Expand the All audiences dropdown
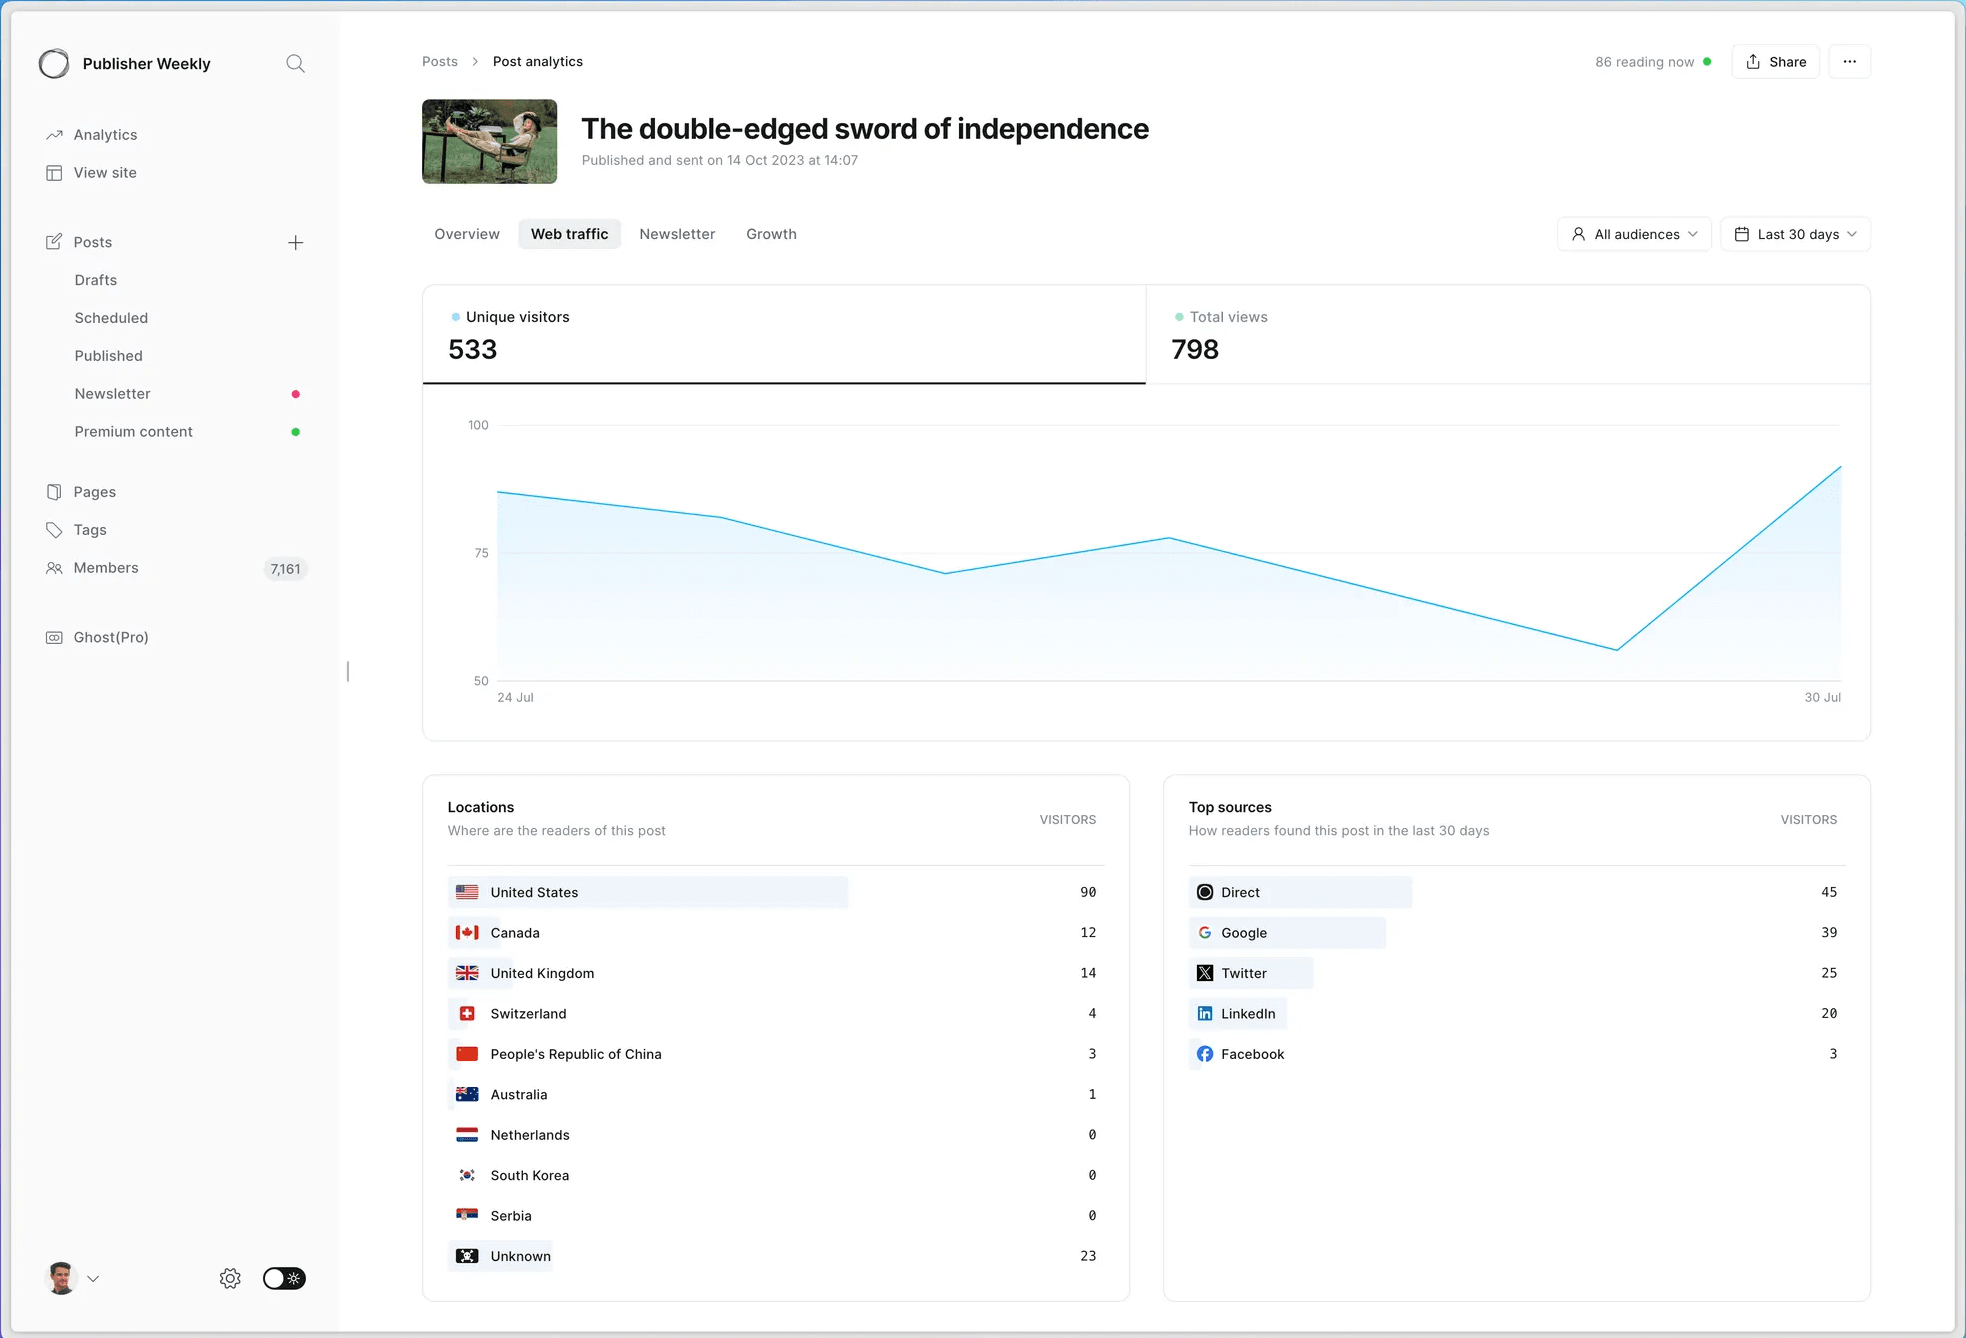 pos(1634,234)
